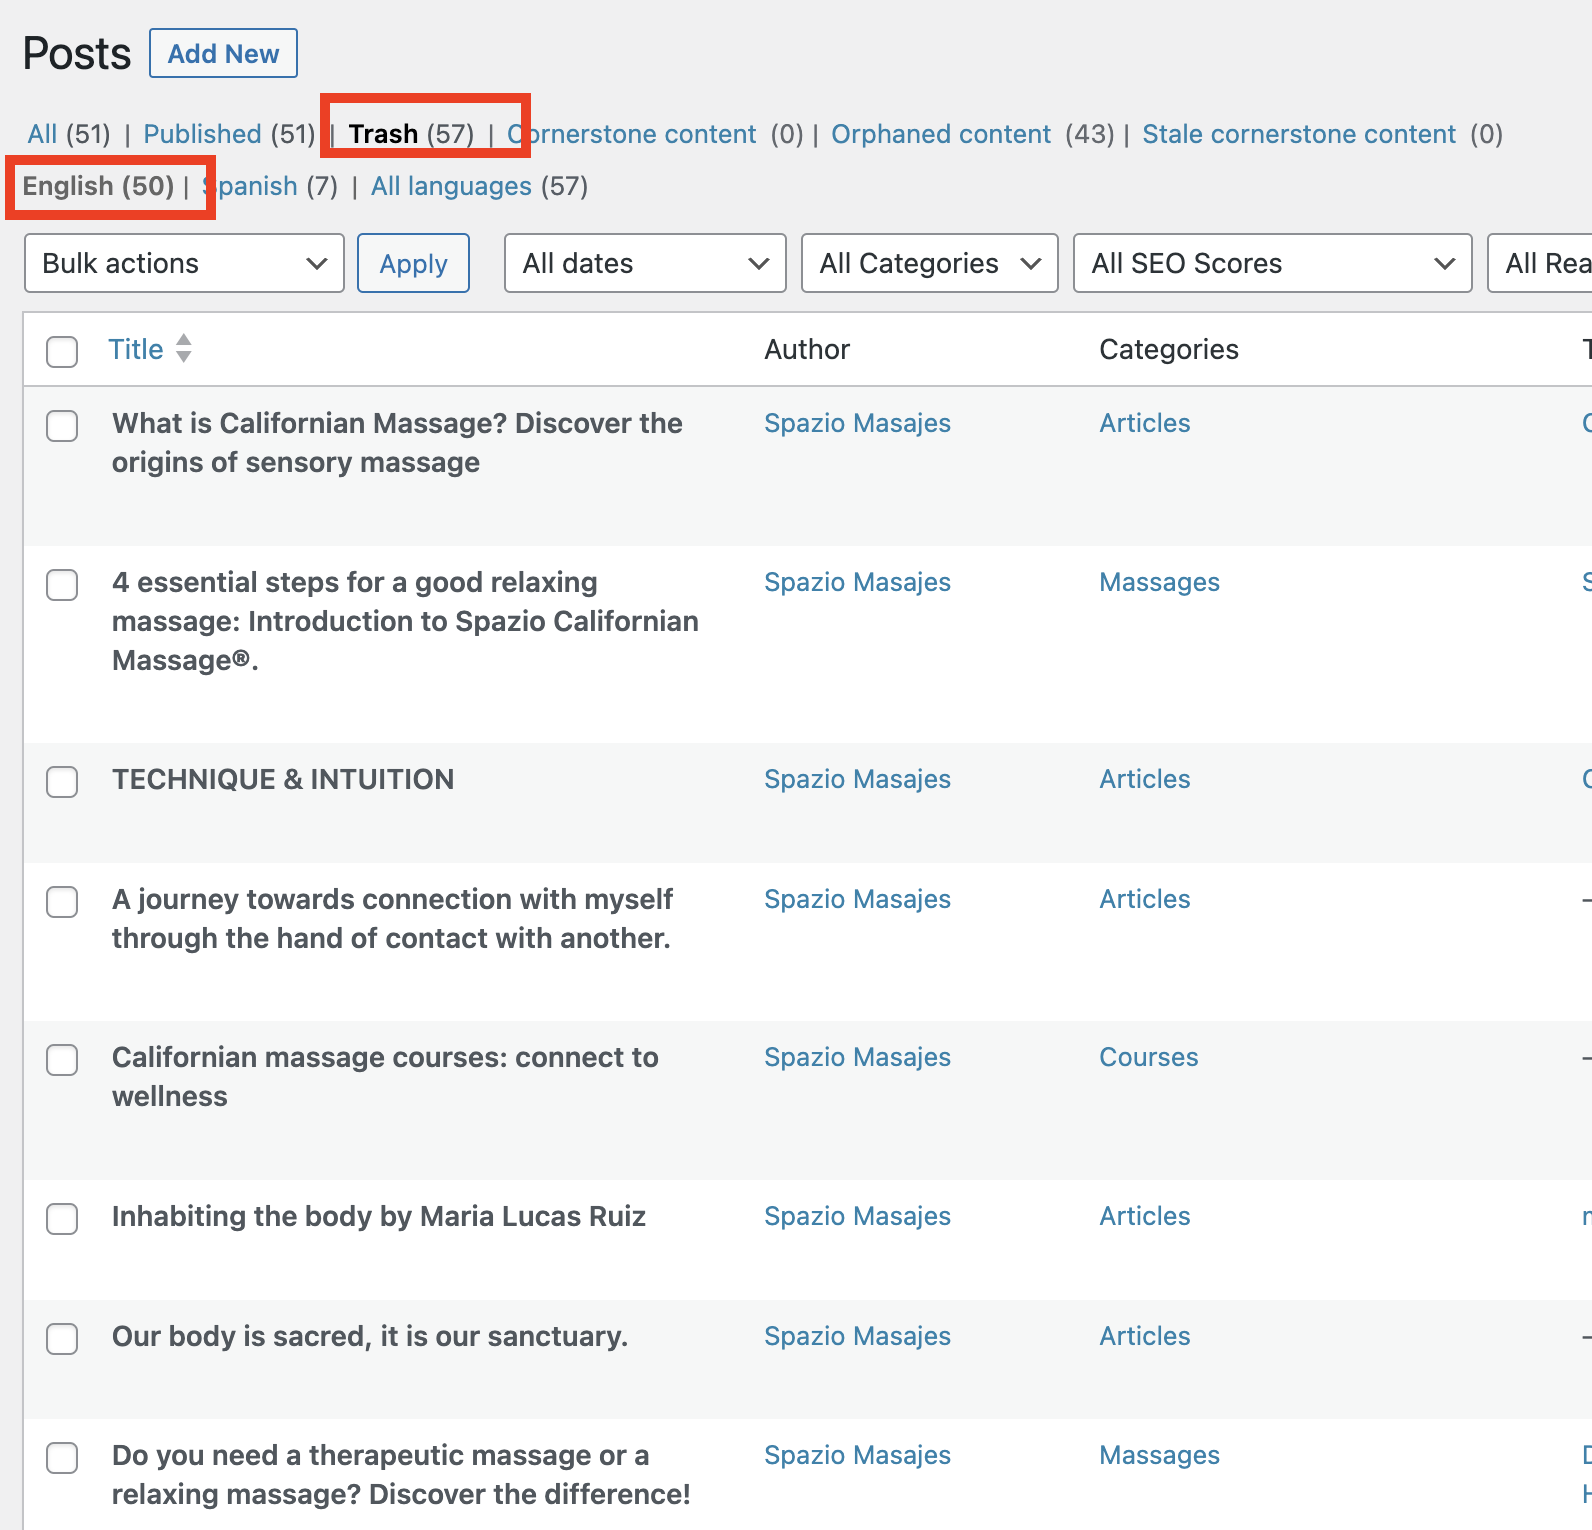1592x1530 pixels.
Task: Check the 'TECHNIQUE & INTUITION' post checkbox
Action: pos(62,781)
